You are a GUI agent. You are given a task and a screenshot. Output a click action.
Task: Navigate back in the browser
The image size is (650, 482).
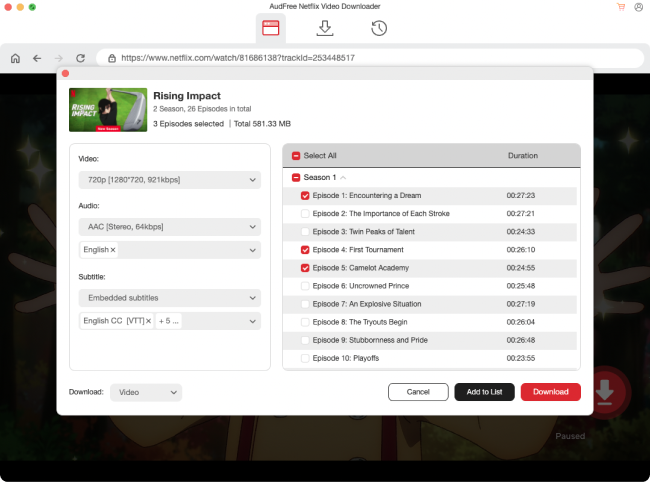click(x=37, y=58)
